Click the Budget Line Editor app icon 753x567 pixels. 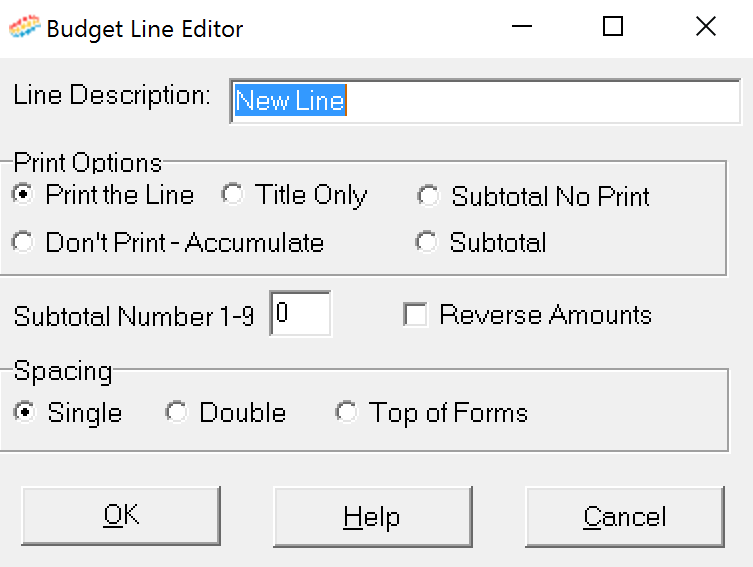[24, 27]
